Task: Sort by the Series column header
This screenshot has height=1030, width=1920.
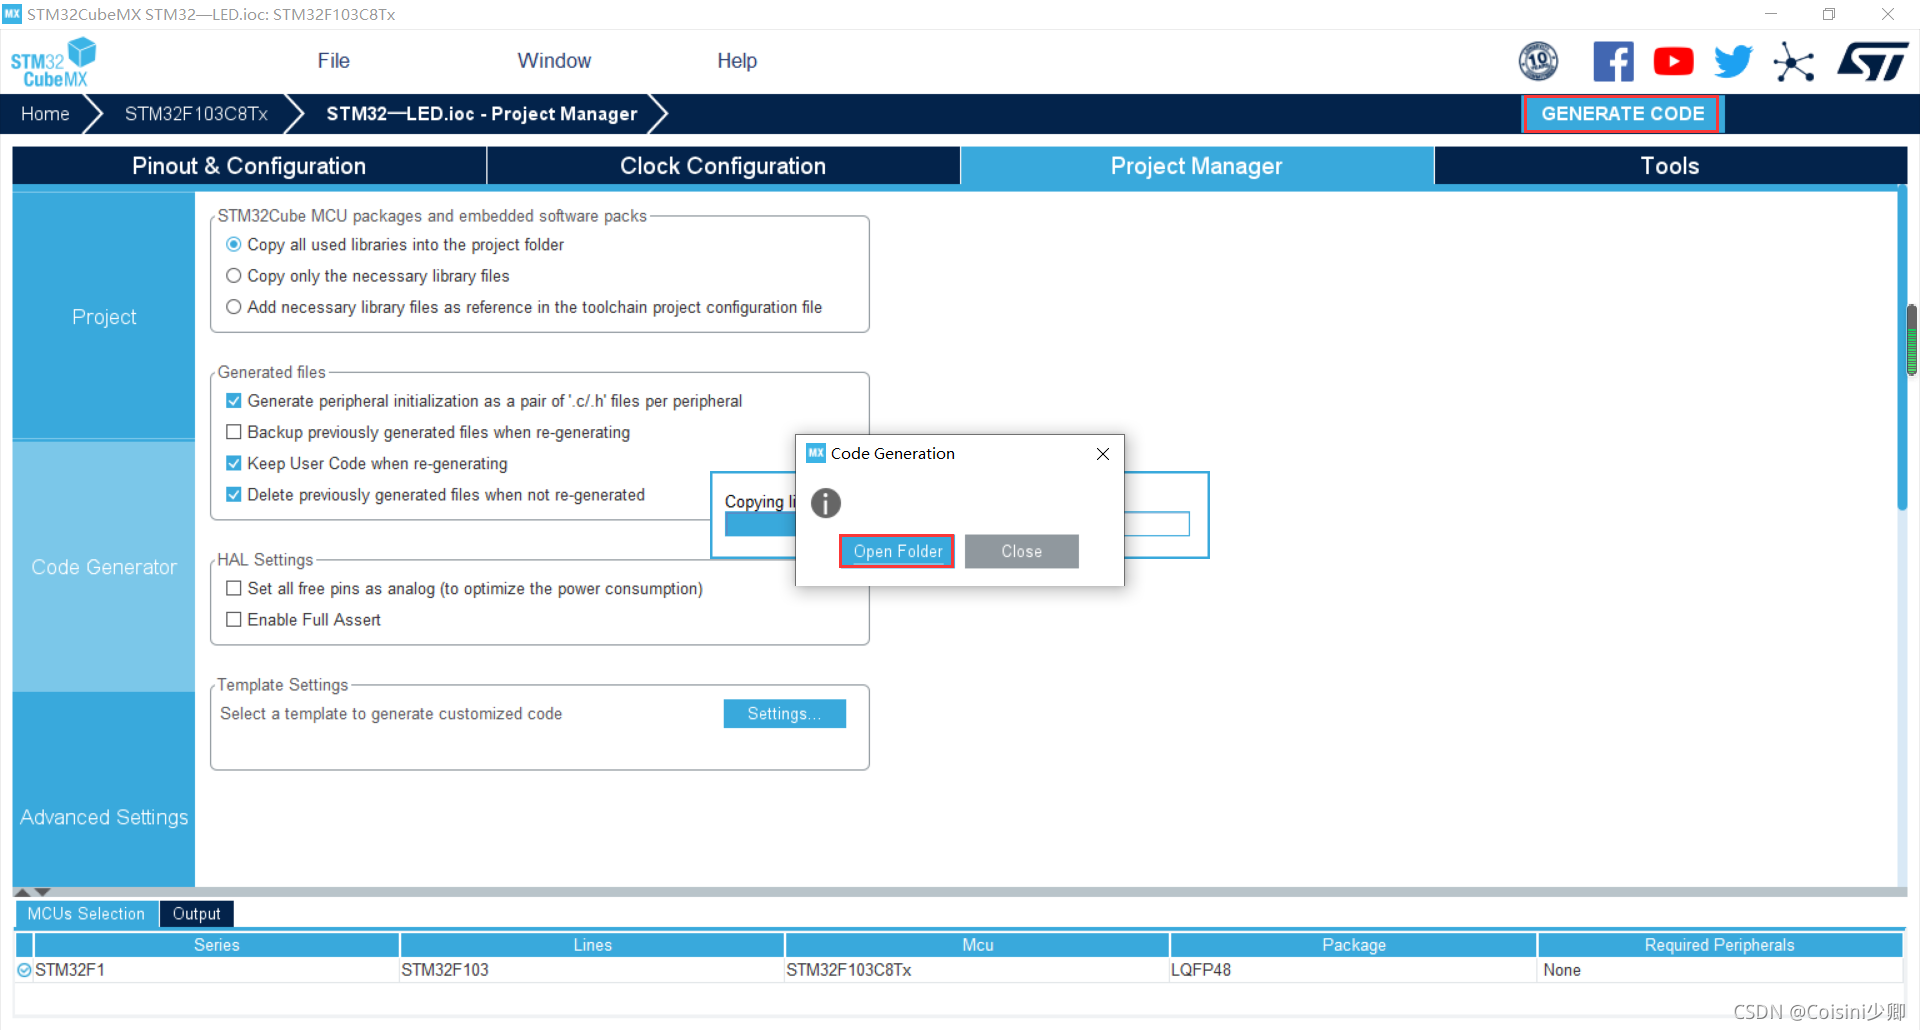Action: coord(216,945)
